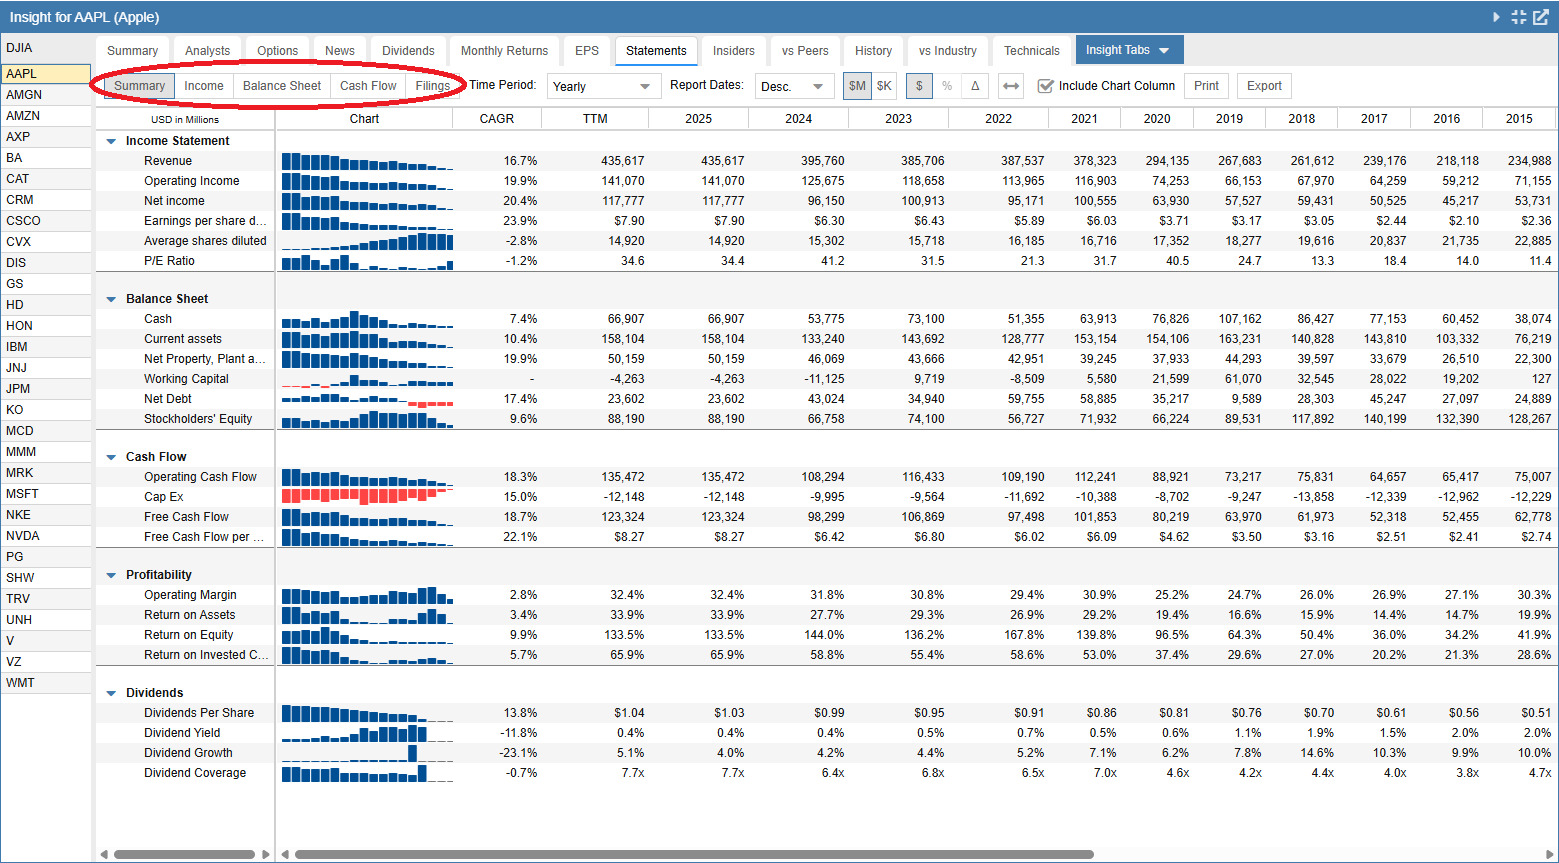Select the Cash Flow sub-tab
Image resolution: width=1559 pixels, height=863 pixels.
(368, 86)
